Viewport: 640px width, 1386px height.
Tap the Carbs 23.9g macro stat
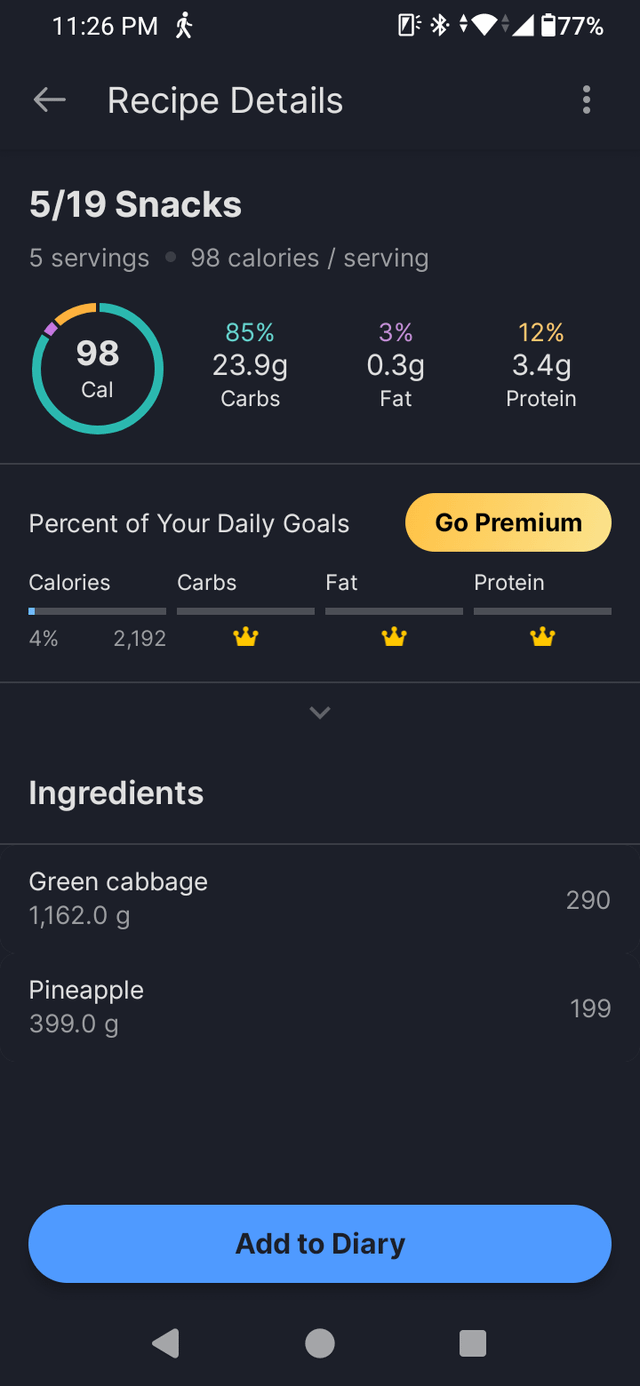click(x=250, y=365)
